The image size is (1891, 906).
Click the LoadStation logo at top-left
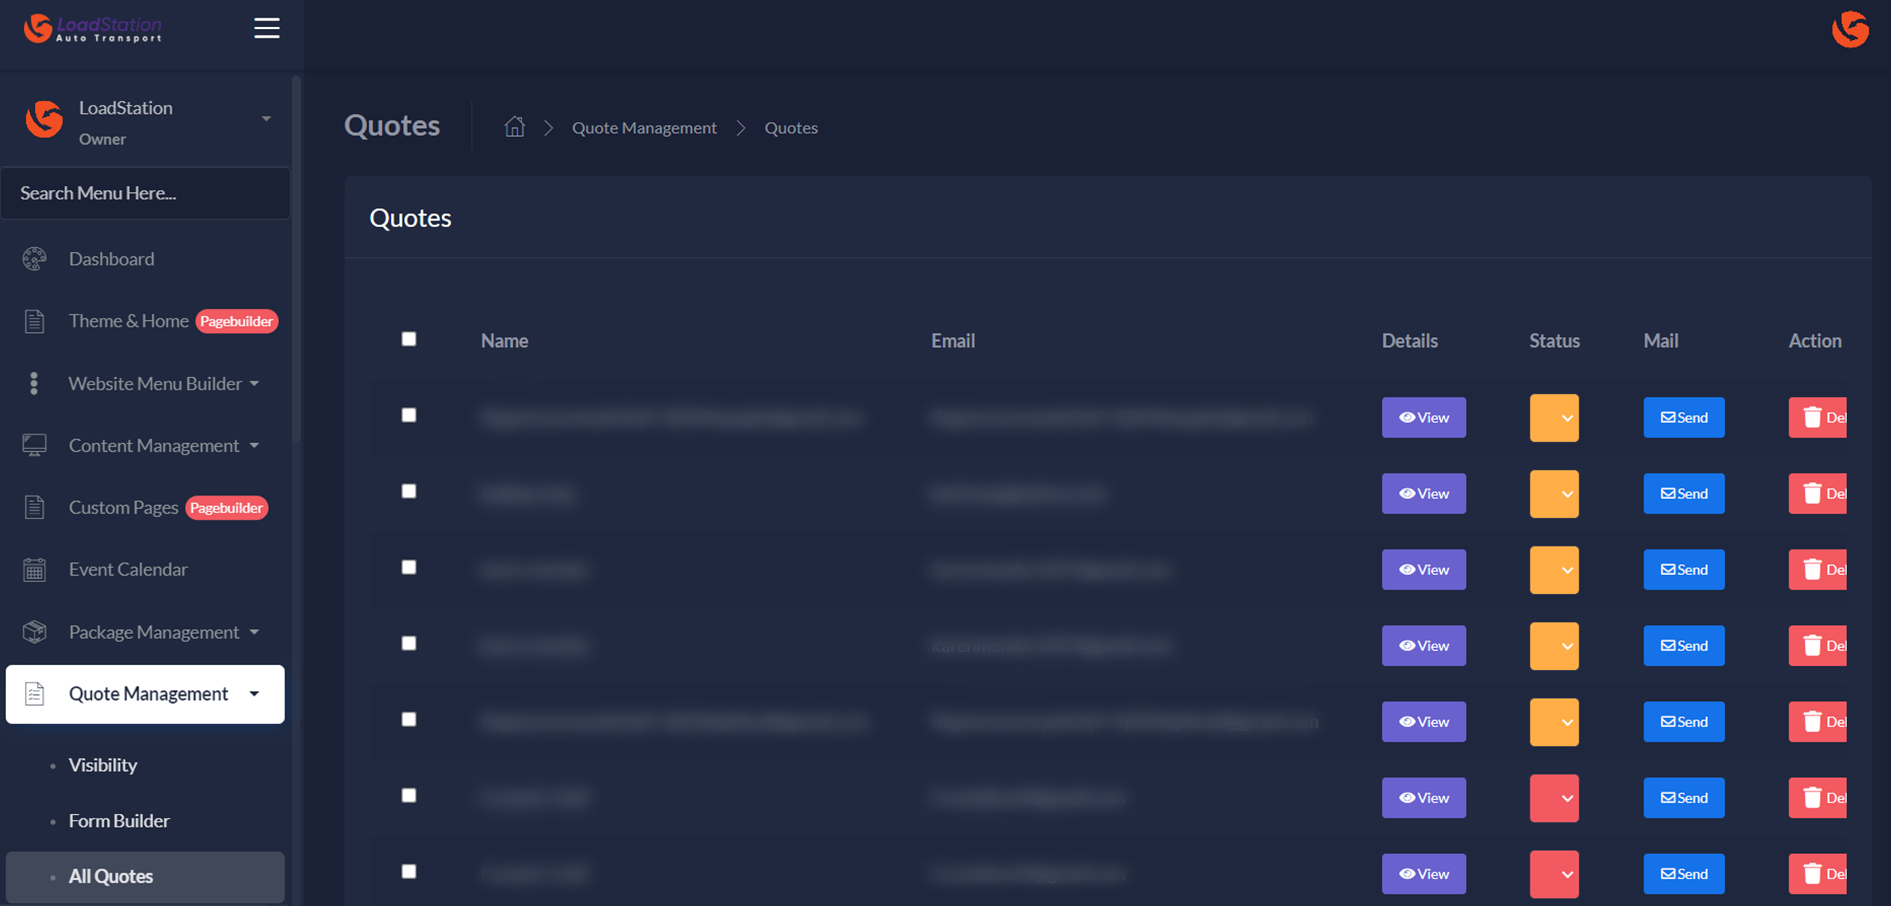(92, 29)
